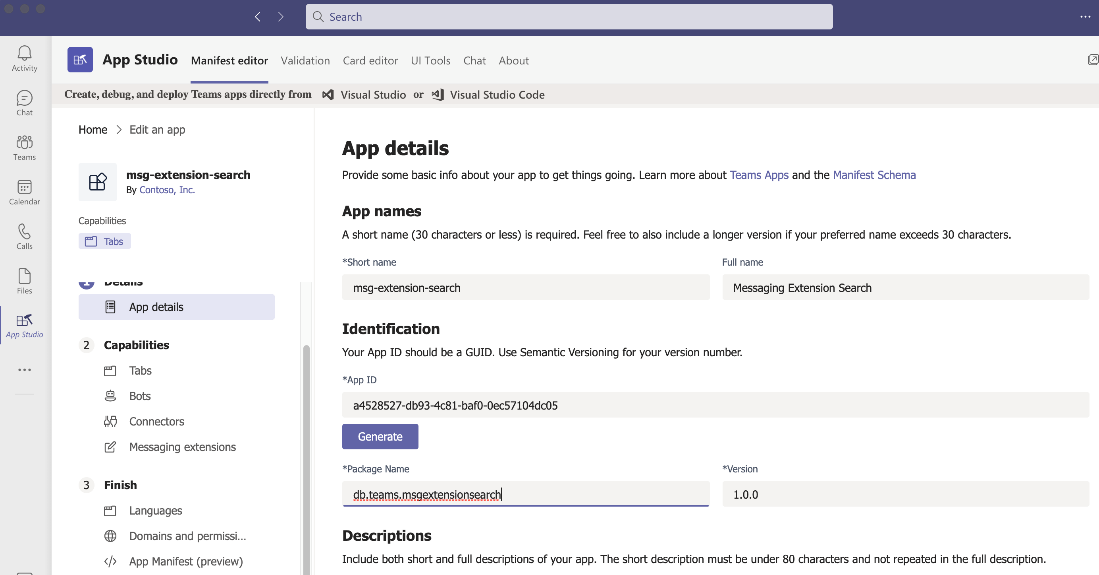The image size is (1099, 575).
Task: Switch to Card editor tab
Action: click(370, 60)
